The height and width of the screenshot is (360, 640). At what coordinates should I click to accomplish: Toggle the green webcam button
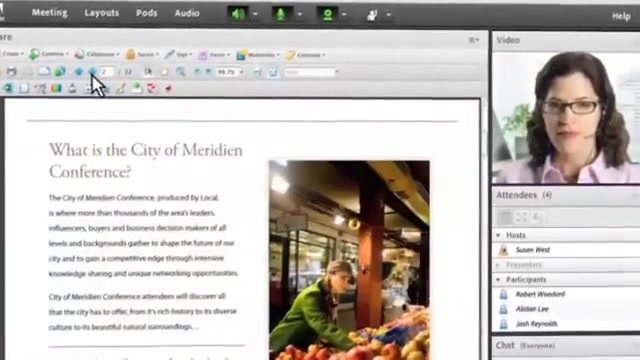[327, 14]
